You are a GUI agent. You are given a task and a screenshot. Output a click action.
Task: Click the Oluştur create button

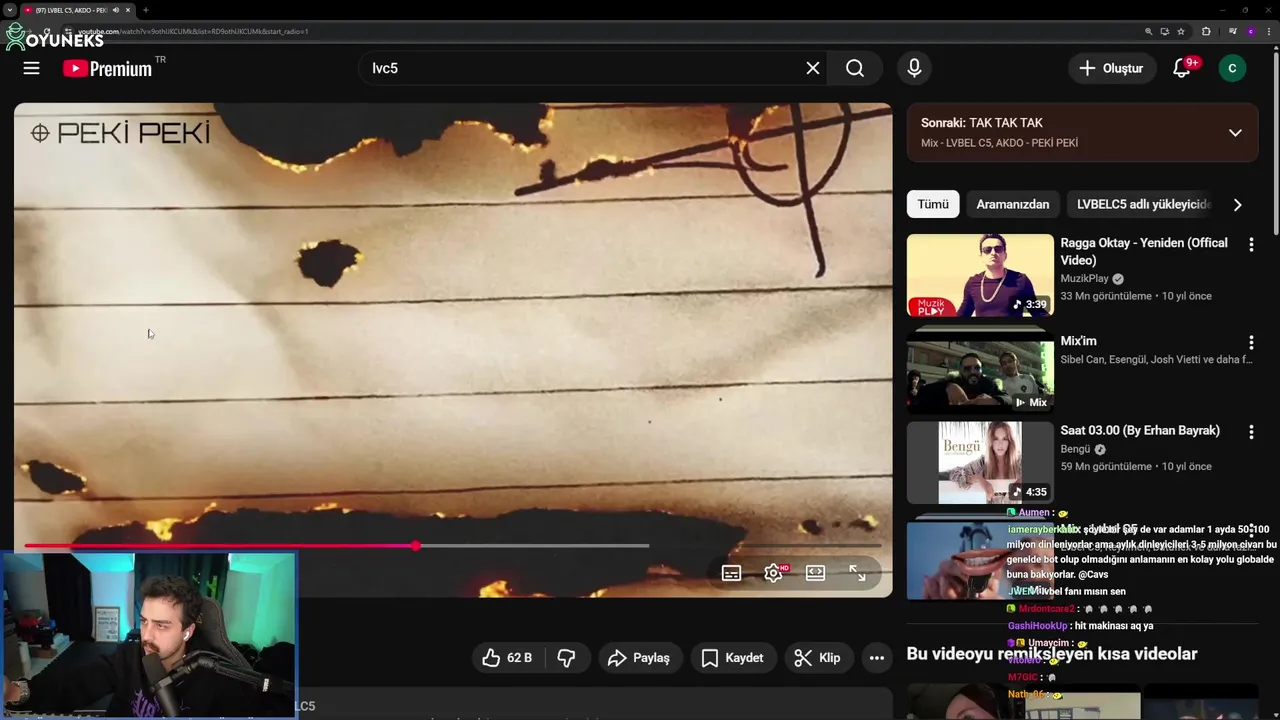point(1110,68)
